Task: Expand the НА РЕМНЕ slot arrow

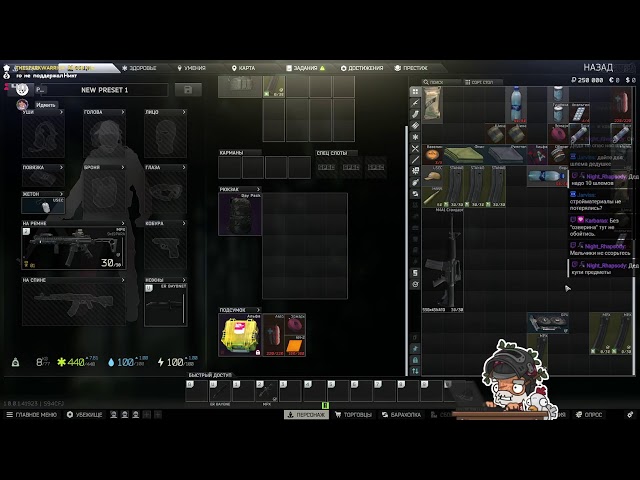Action: 122,223
